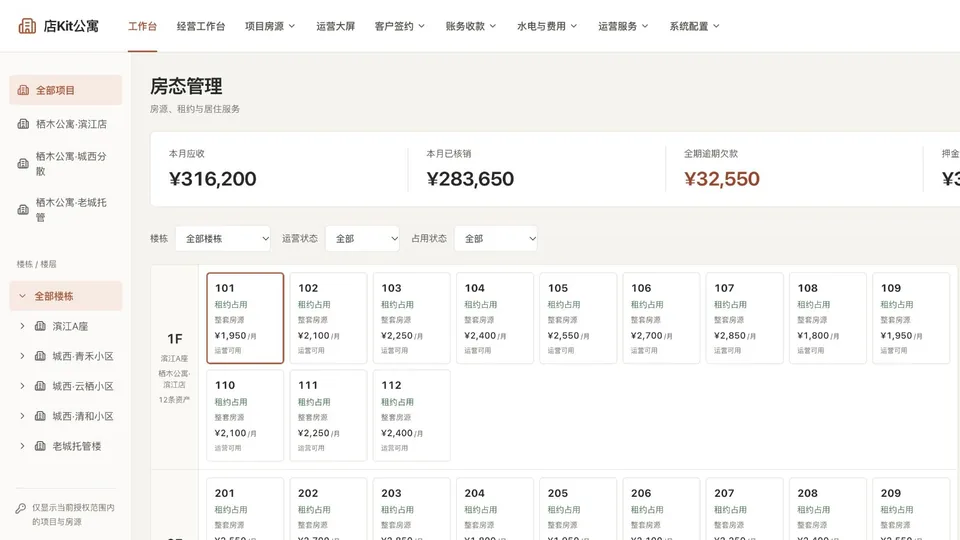Open room card 112

tap(411, 415)
